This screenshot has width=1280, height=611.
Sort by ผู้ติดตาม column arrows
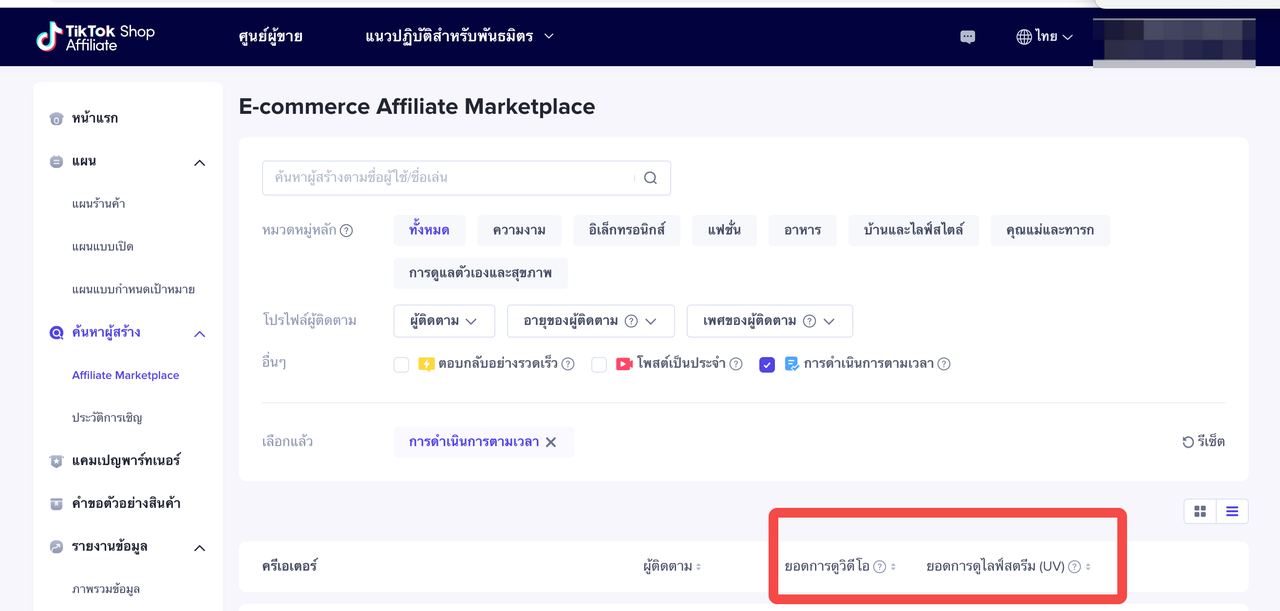click(x=698, y=567)
